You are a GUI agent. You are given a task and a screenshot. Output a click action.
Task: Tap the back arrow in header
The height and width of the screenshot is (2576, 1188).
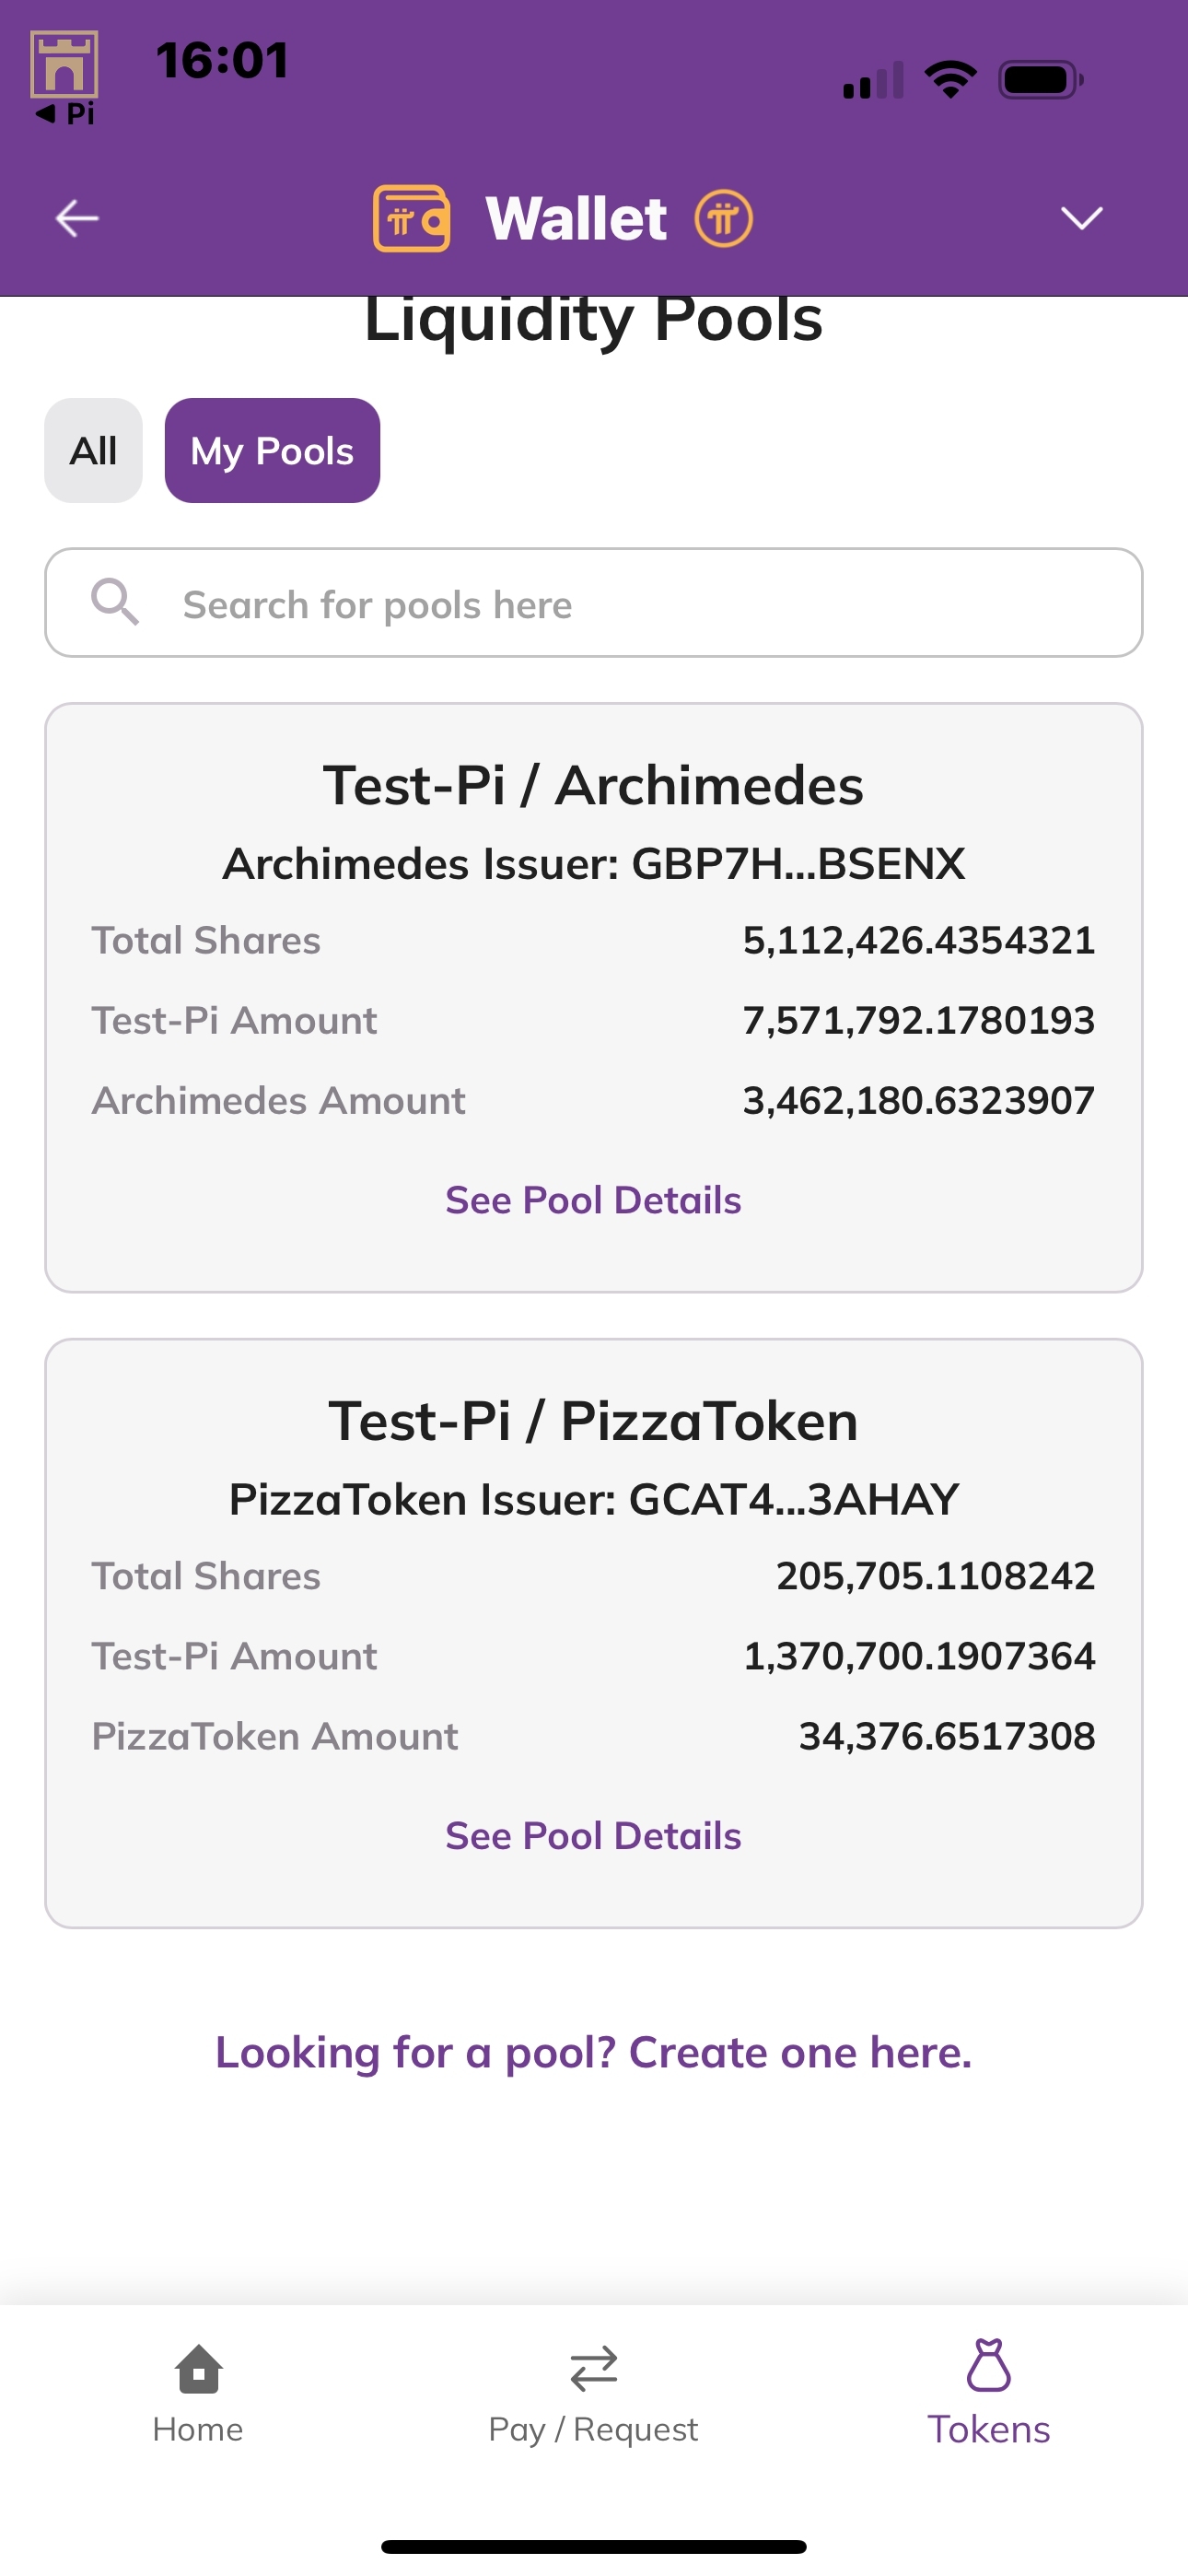77,218
